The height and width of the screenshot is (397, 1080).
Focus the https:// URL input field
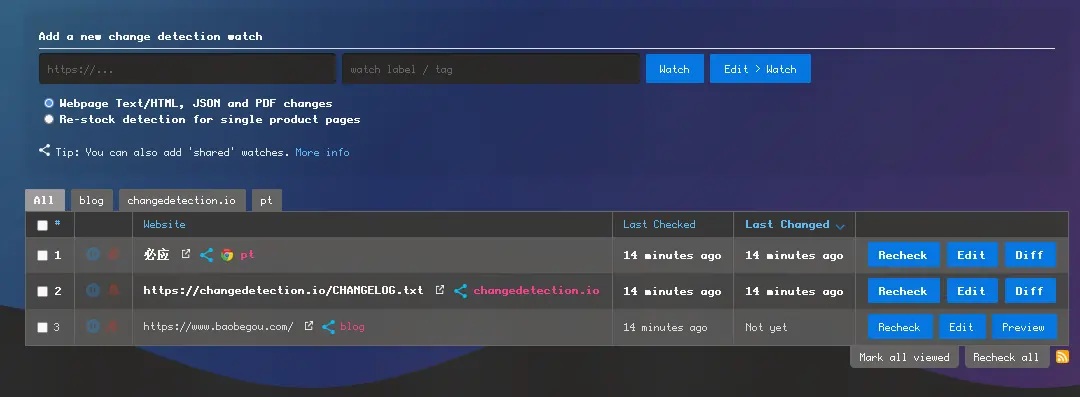click(187, 69)
